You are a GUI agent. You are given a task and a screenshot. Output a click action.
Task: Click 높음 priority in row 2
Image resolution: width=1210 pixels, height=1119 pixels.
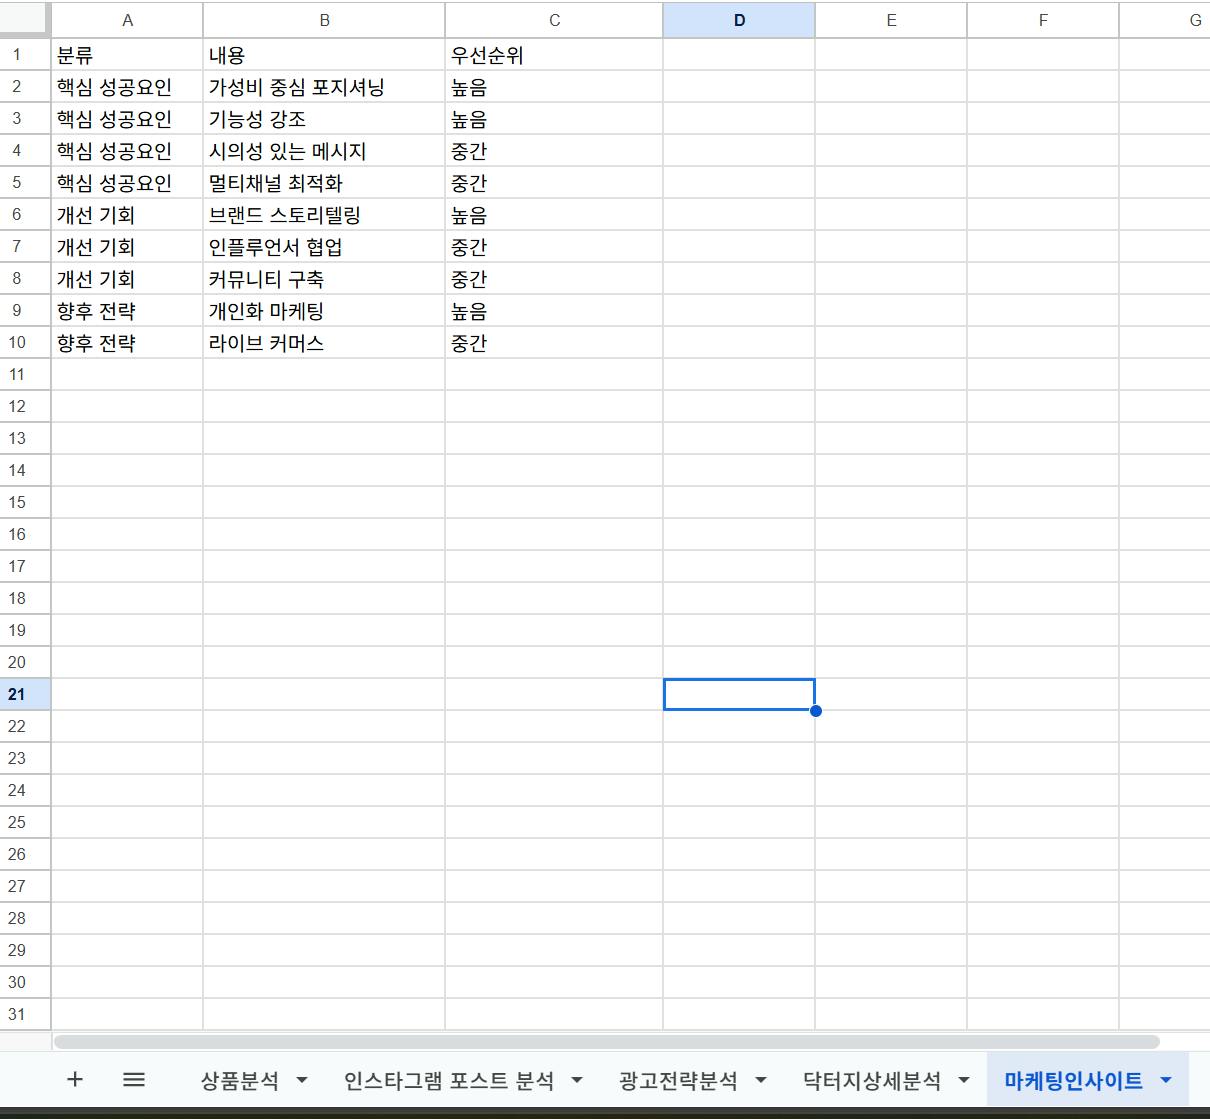pos(554,87)
